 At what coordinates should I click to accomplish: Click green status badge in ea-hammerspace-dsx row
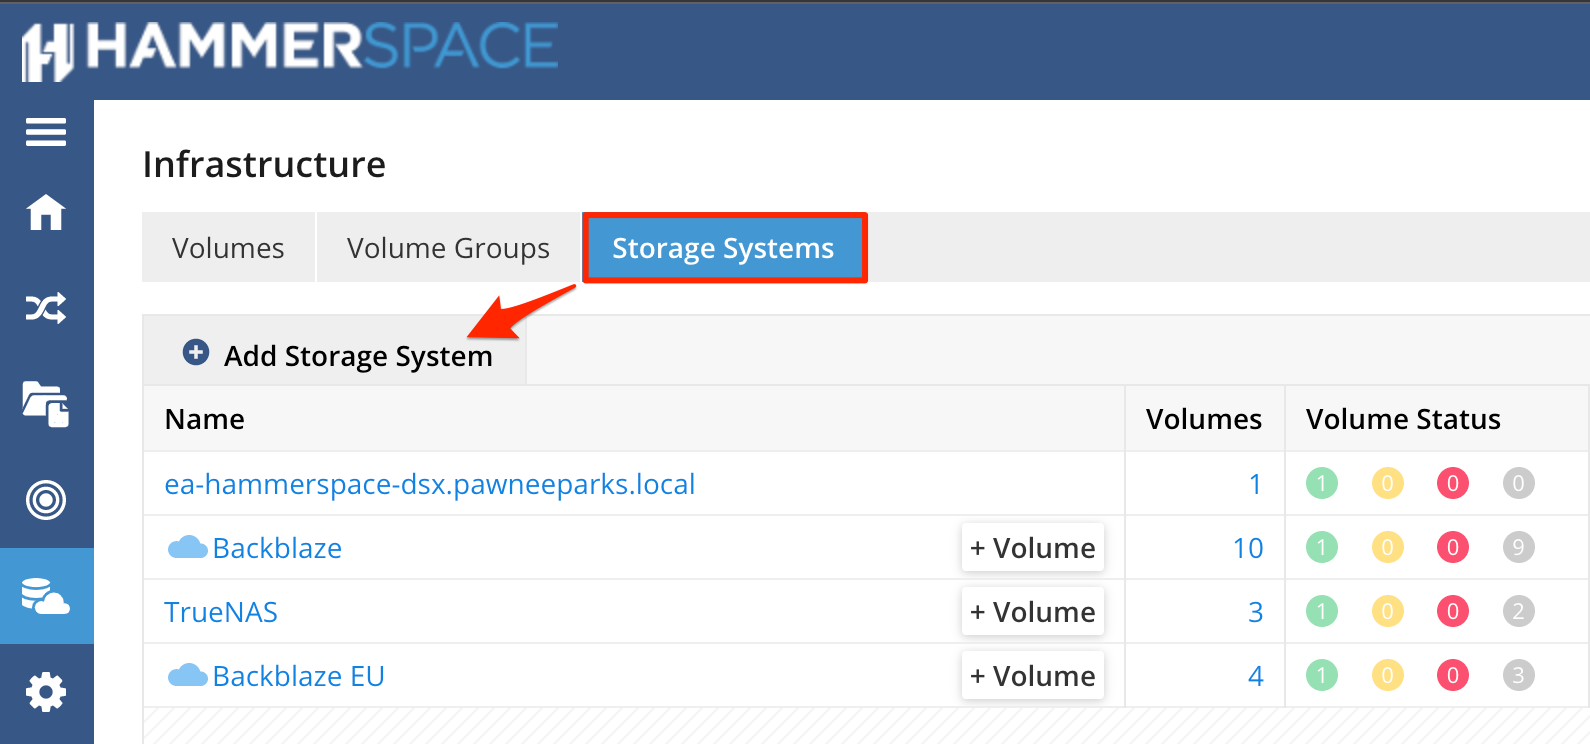click(1322, 484)
